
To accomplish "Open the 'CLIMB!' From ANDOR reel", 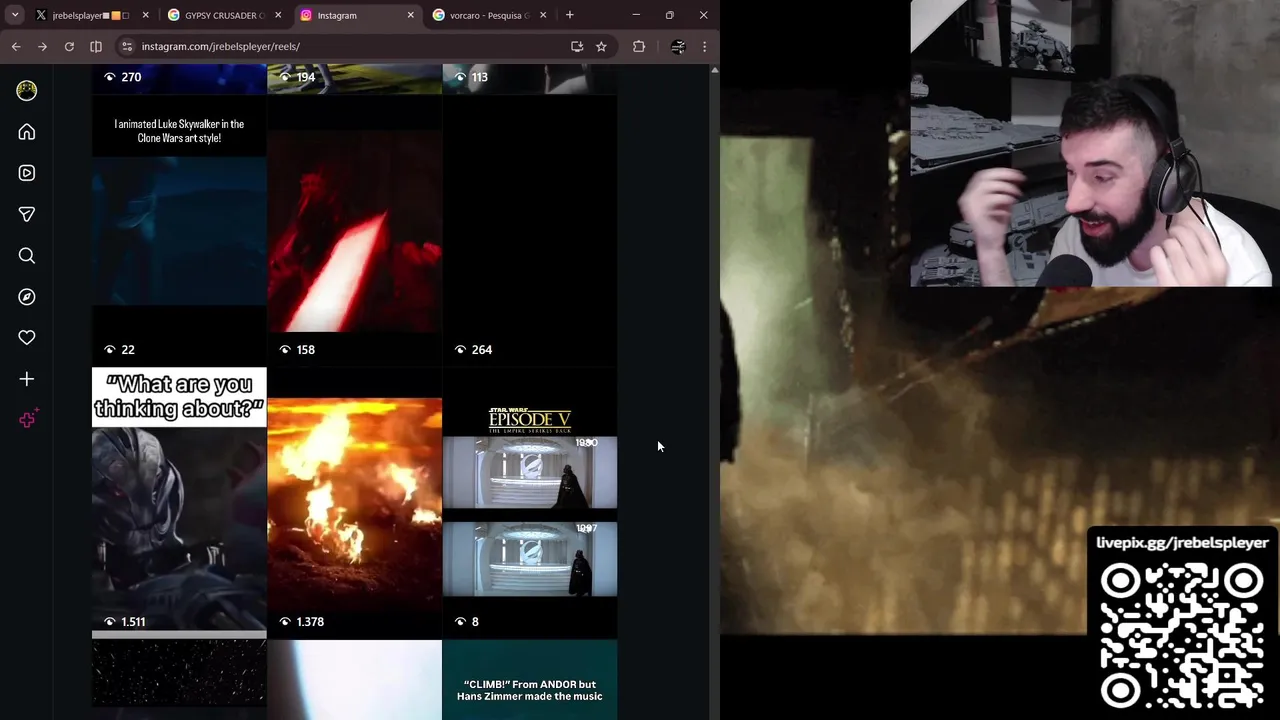I will 530,680.
